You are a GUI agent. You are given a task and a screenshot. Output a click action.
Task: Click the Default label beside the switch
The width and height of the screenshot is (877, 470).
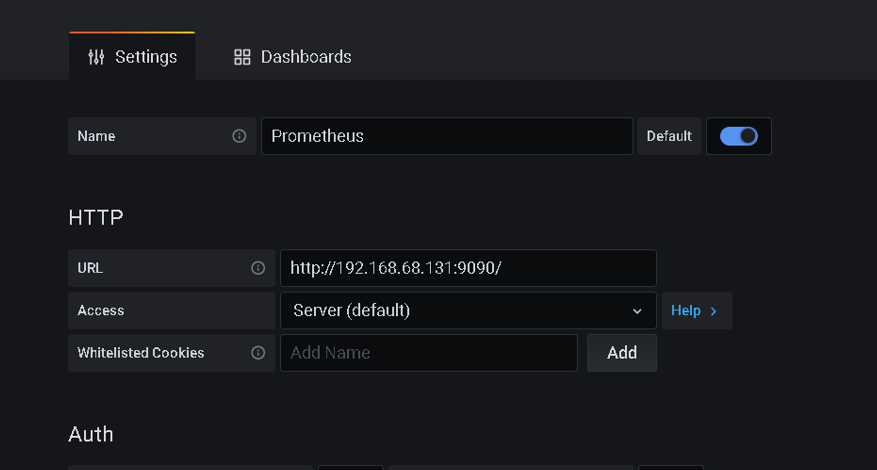pyautogui.click(x=669, y=136)
